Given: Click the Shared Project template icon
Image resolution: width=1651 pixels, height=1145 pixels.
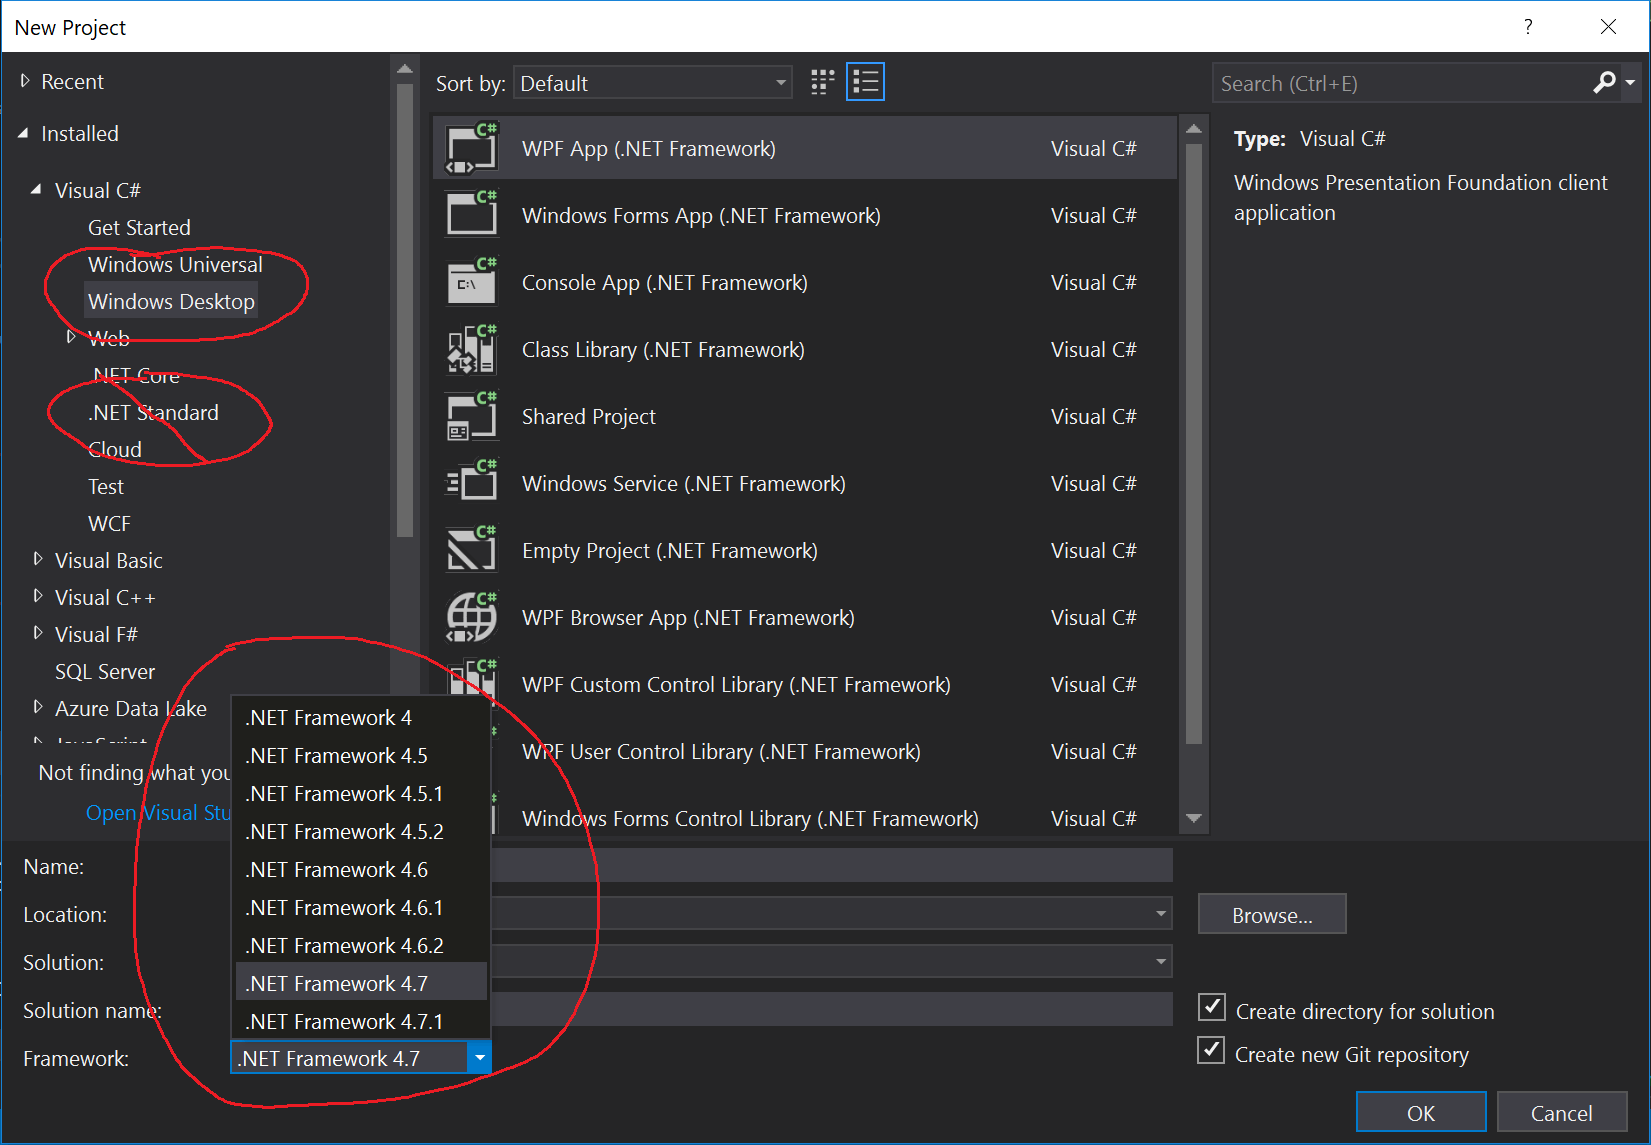Looking at the screenshot, I should click(471, 416).
